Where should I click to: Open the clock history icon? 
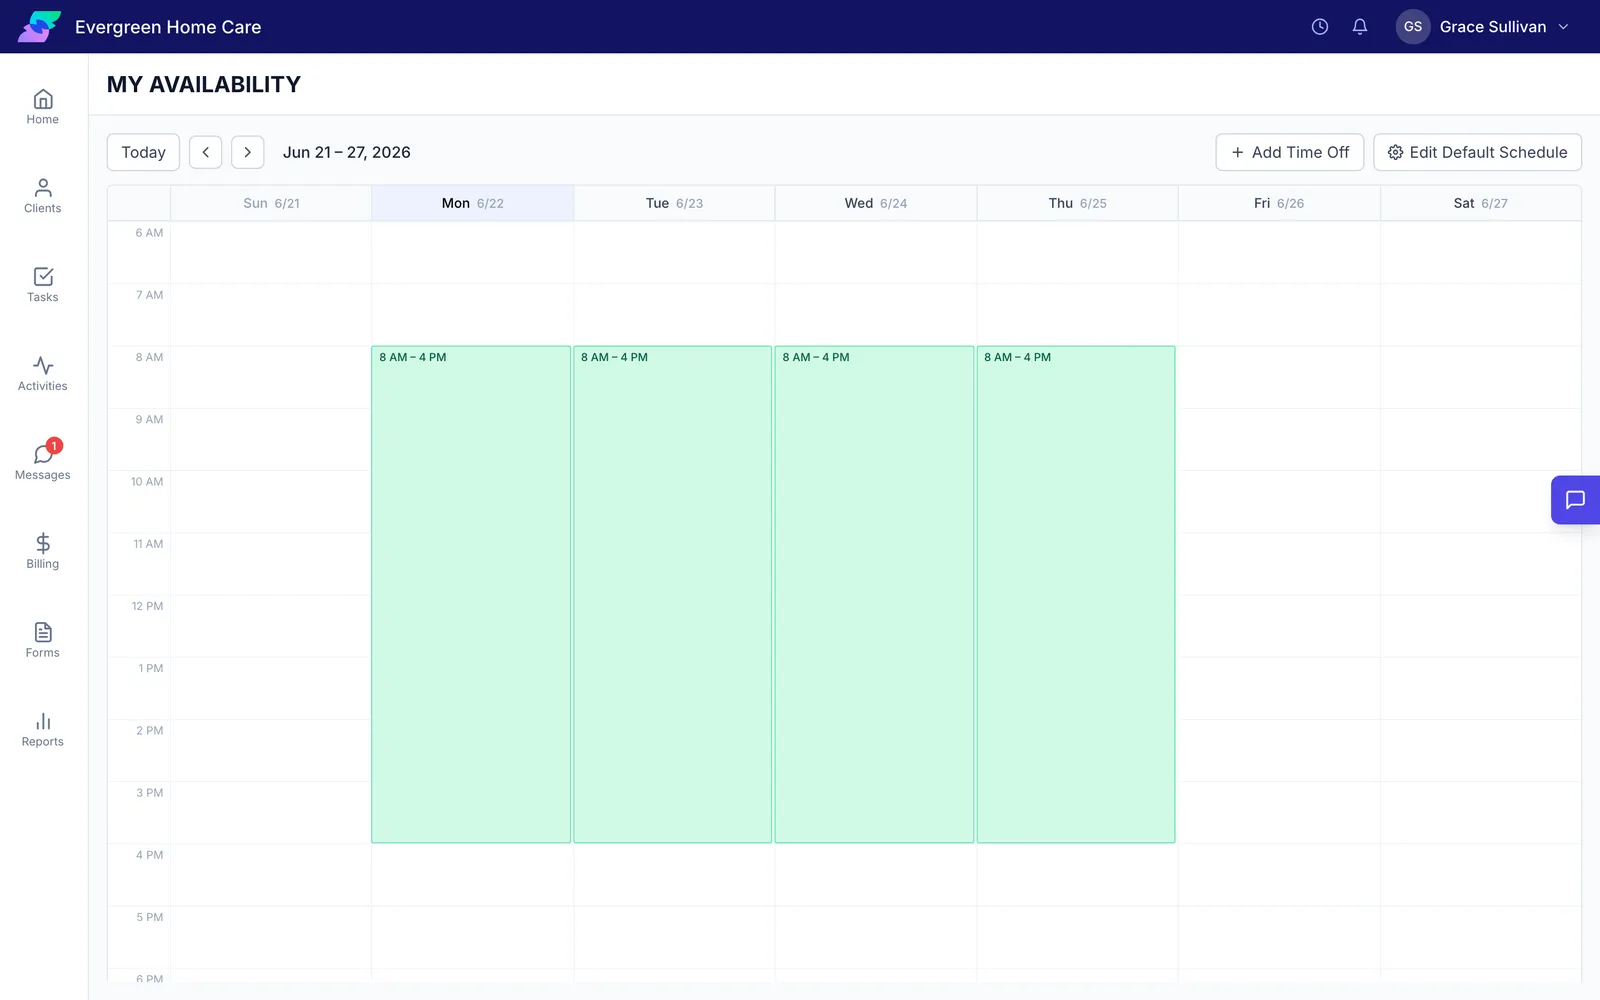pyautogui.click(x=1320, y=27)
